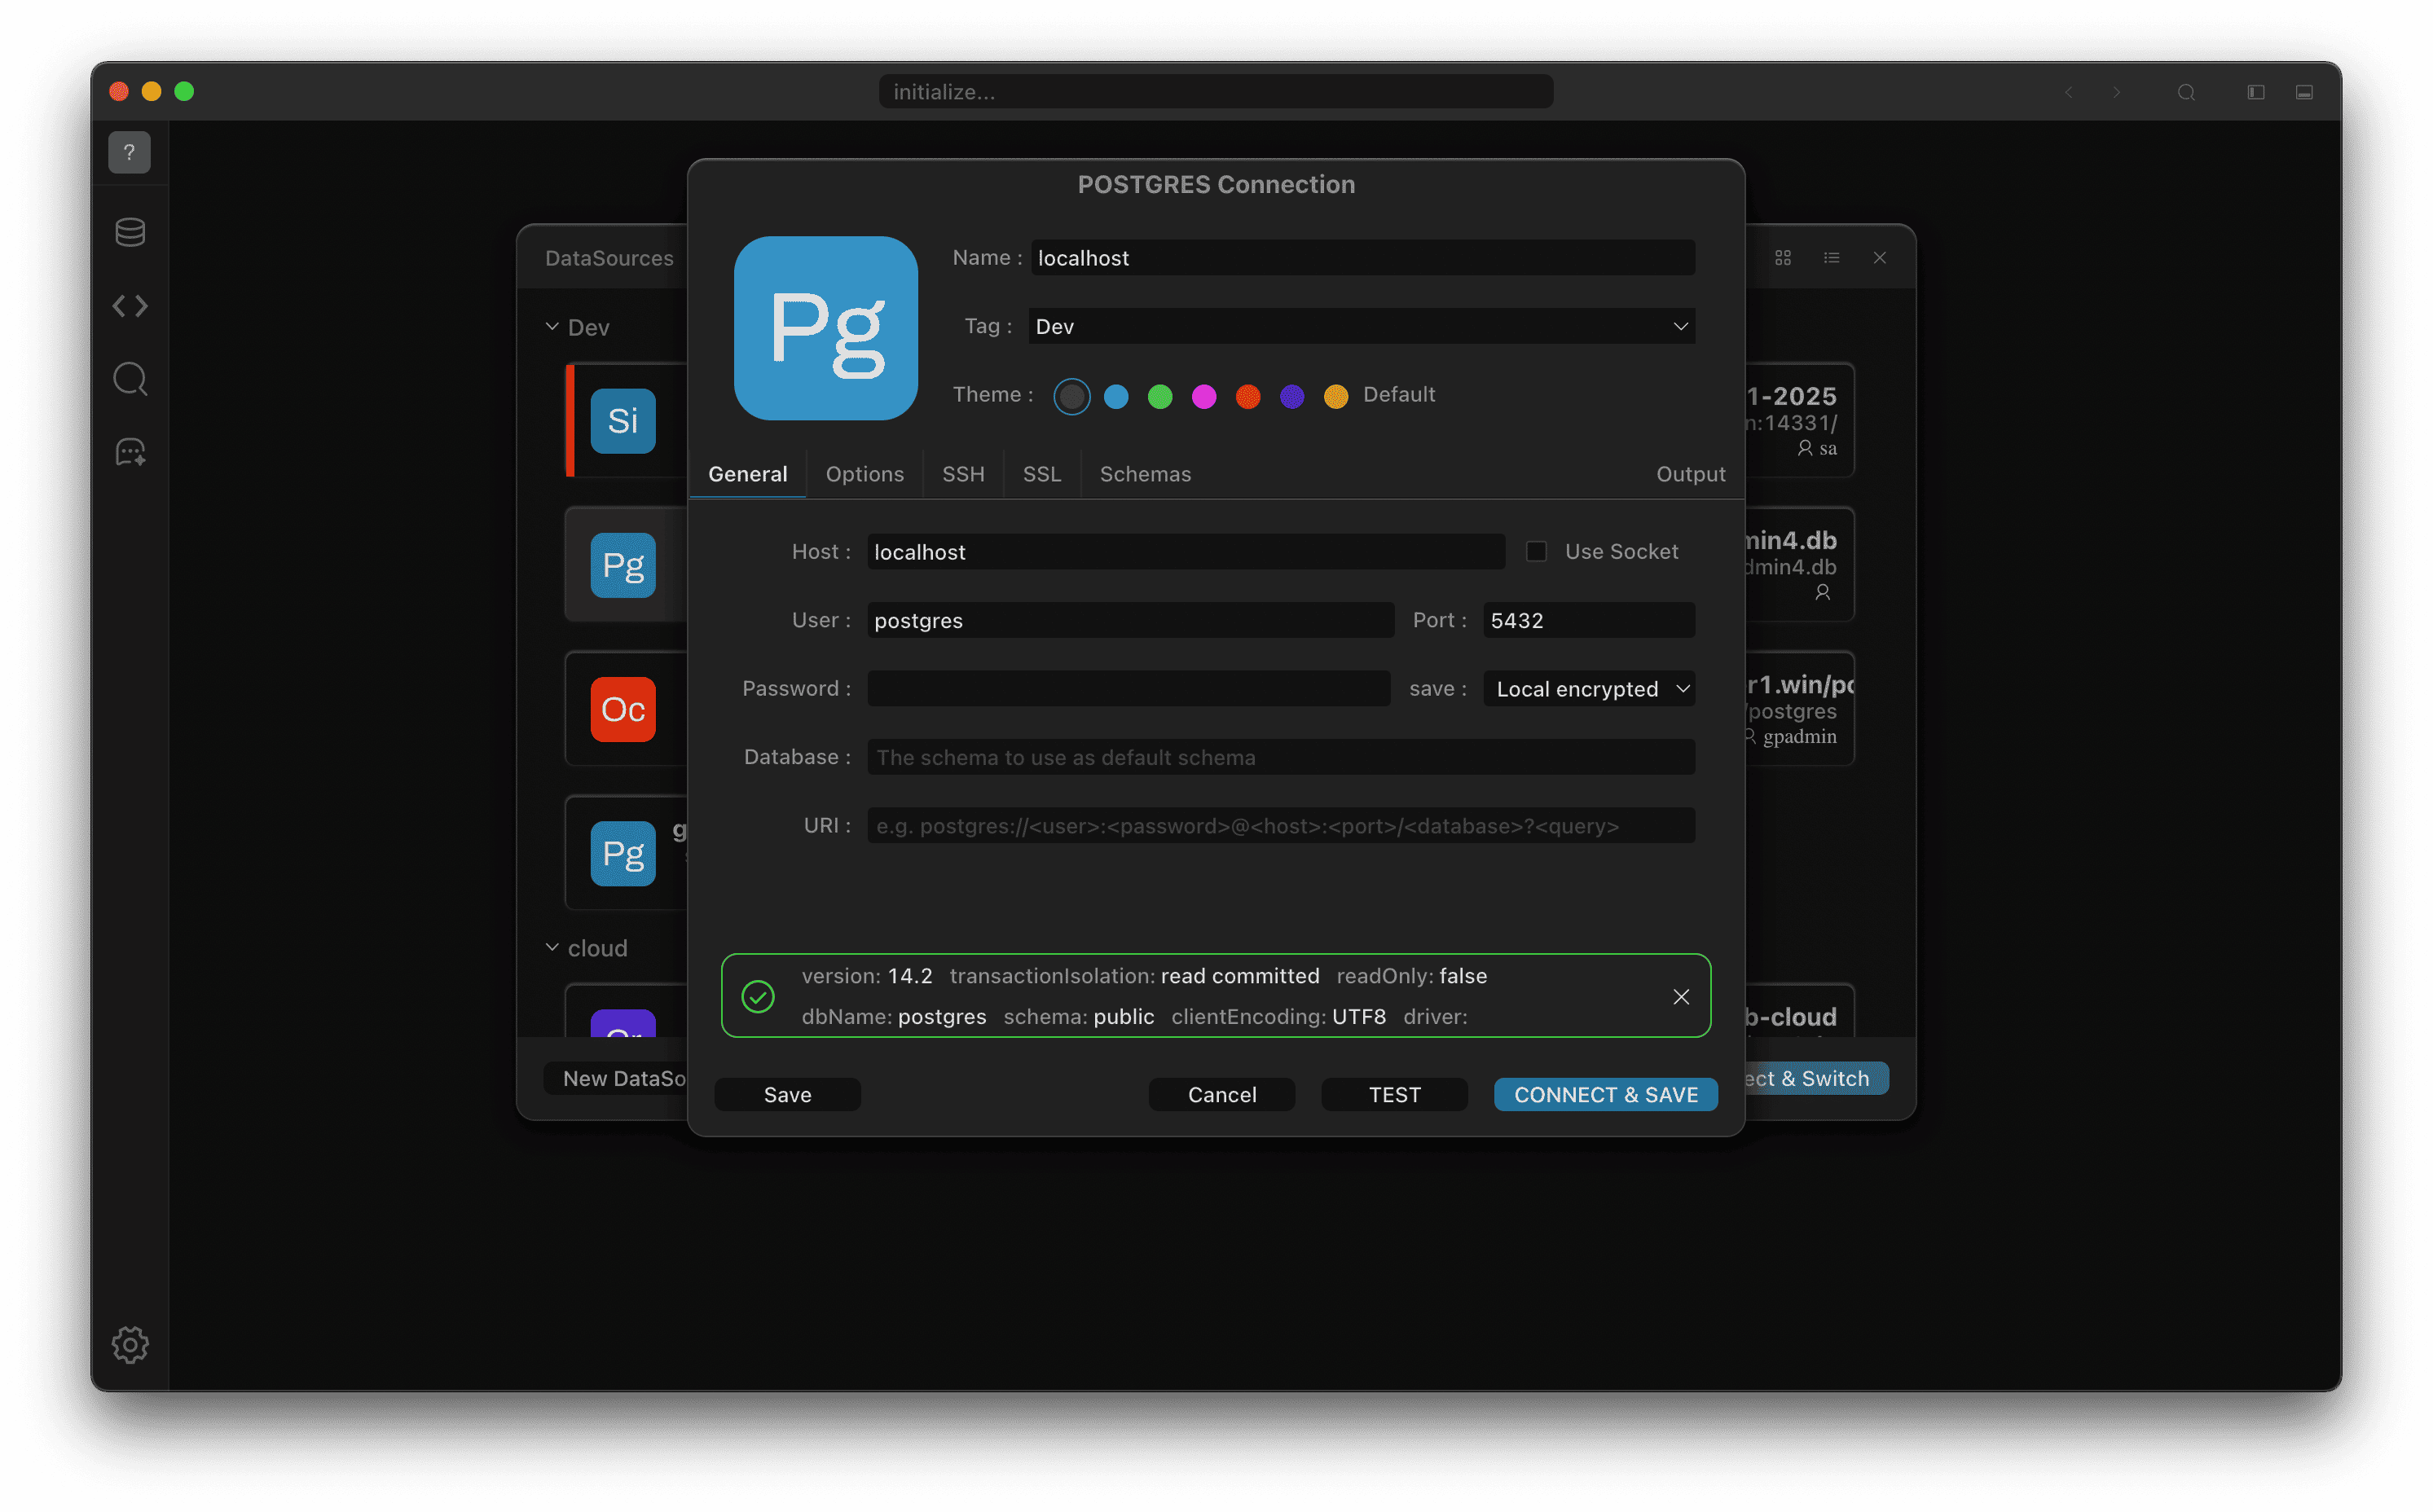Dismiss the connection test result banner
The image size is (2433, 1512).
pyautogui.click(x=1681, y=996)
